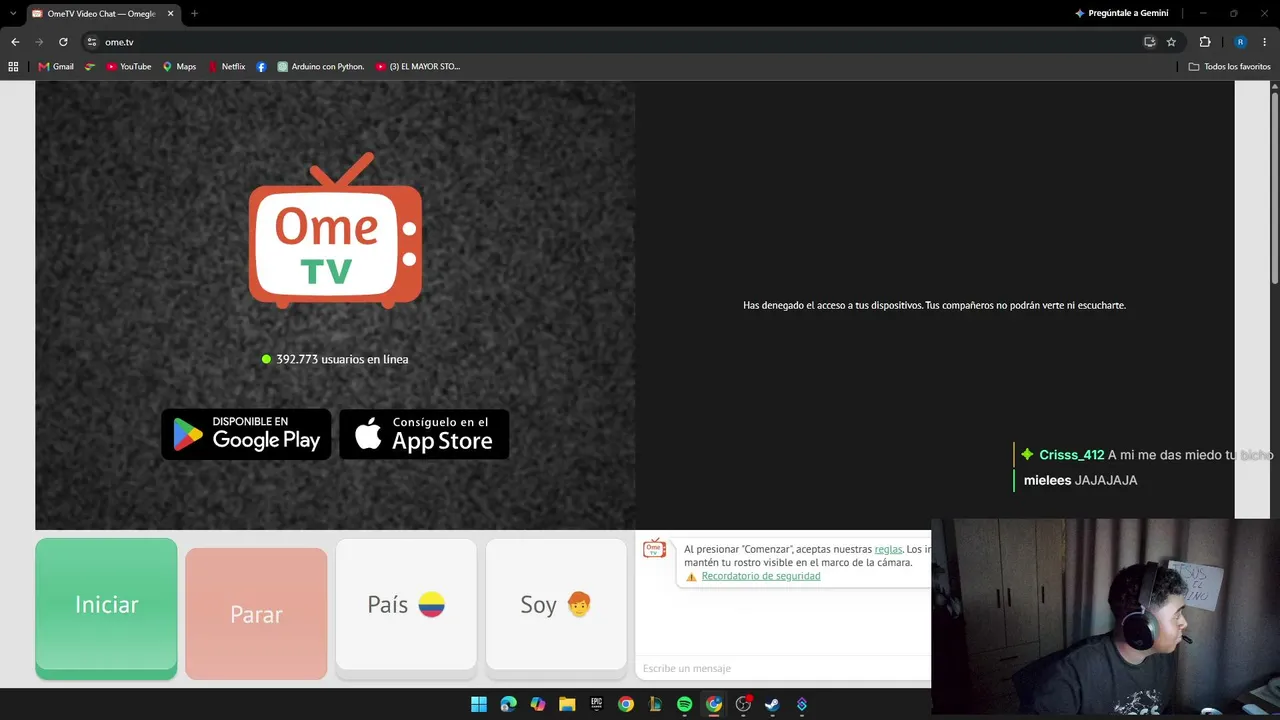Open the tab search dropdown arrow
Viewport: 1280px width, 720px height.
click(x=13, y=13)
